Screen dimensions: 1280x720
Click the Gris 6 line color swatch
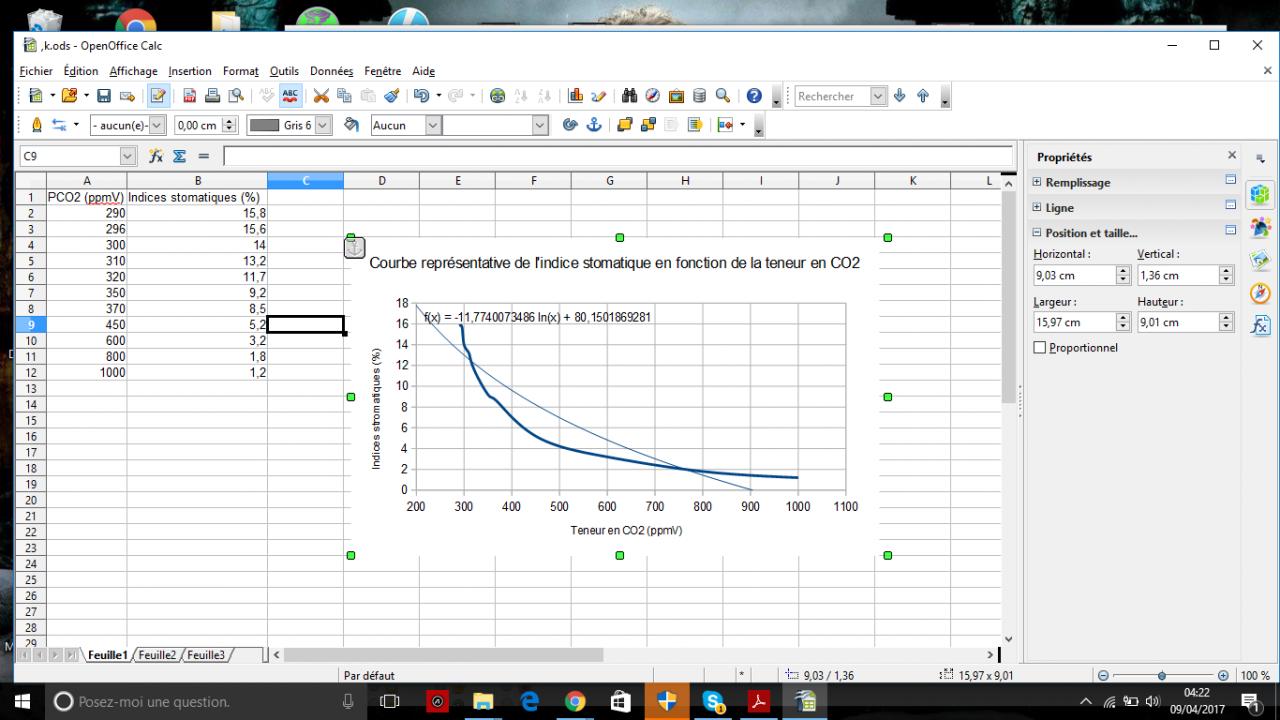[264, 125]
